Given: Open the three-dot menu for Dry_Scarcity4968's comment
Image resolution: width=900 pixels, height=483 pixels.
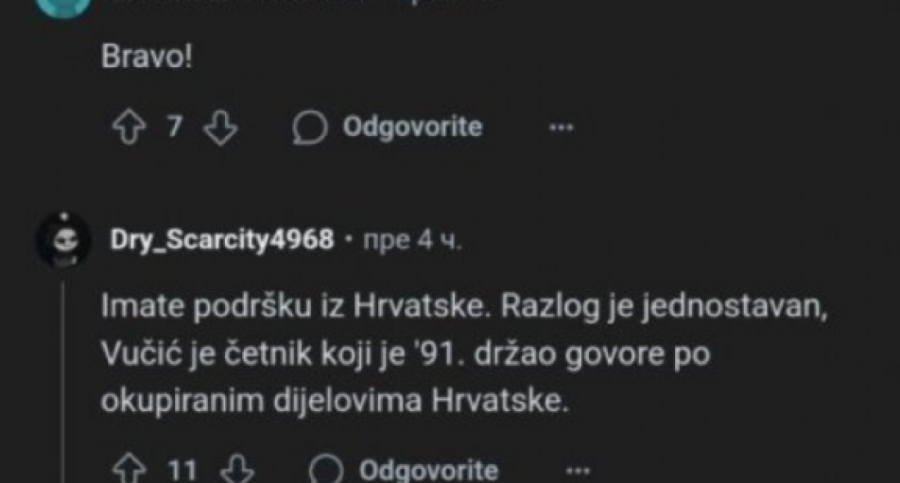Looking at the screenshot, I should pyautogui.click(x=577, y=471).
